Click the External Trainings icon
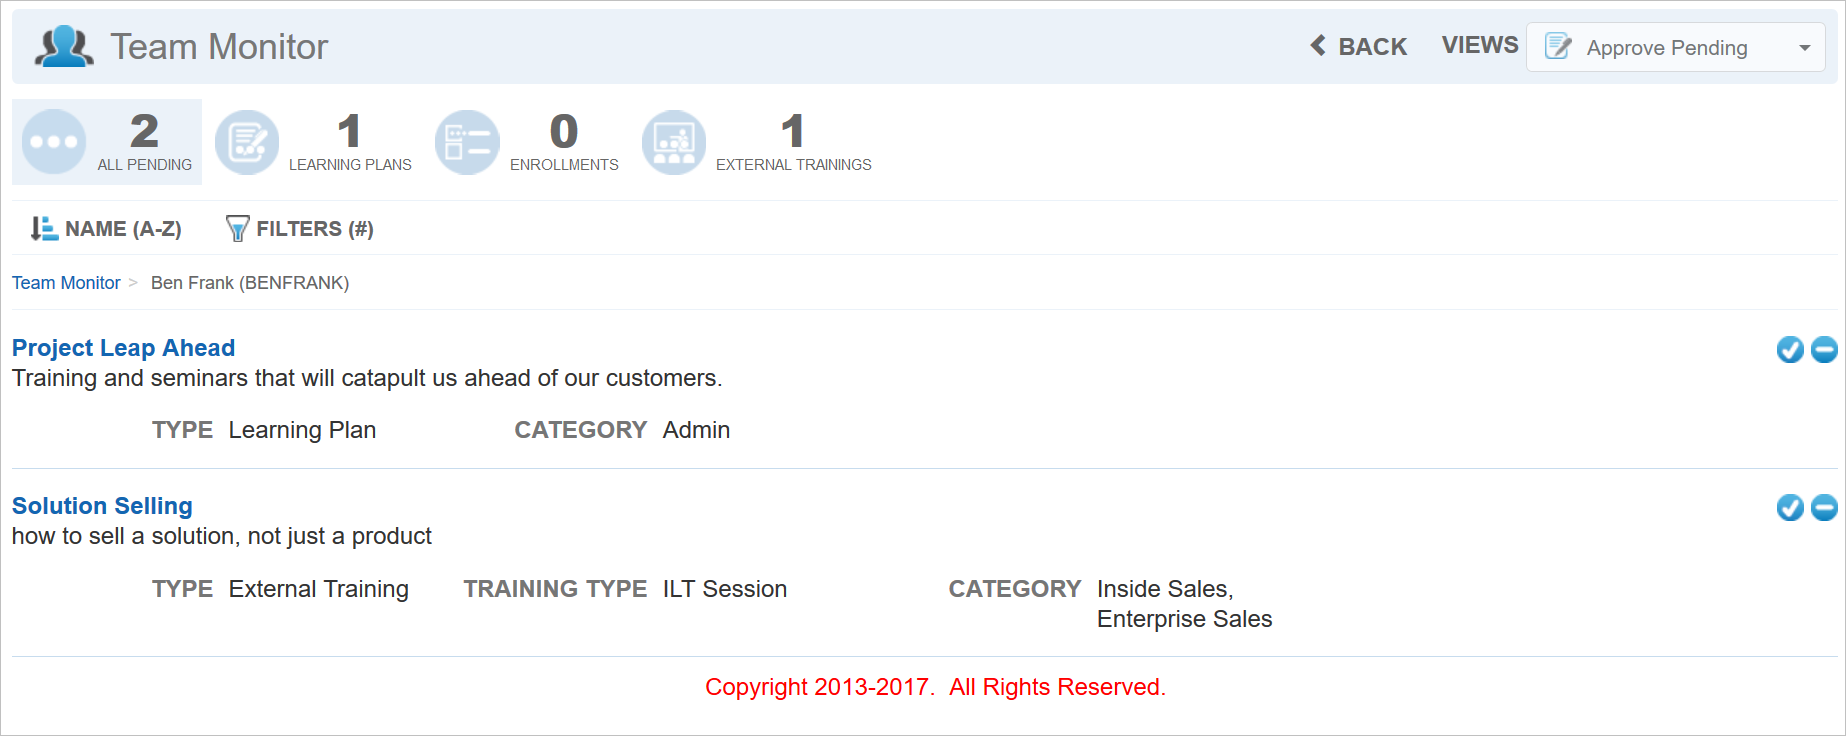The image size is (1846, 736). coord(674,142)
